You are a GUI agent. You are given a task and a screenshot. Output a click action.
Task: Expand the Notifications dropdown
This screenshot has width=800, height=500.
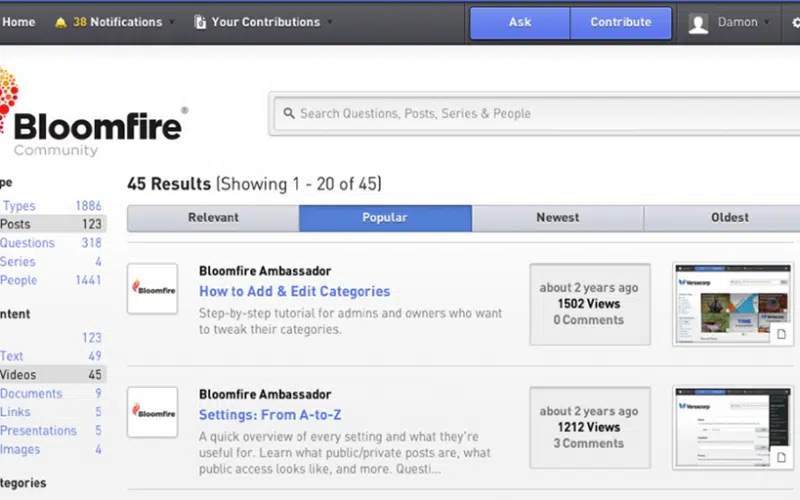pos(171,22)
